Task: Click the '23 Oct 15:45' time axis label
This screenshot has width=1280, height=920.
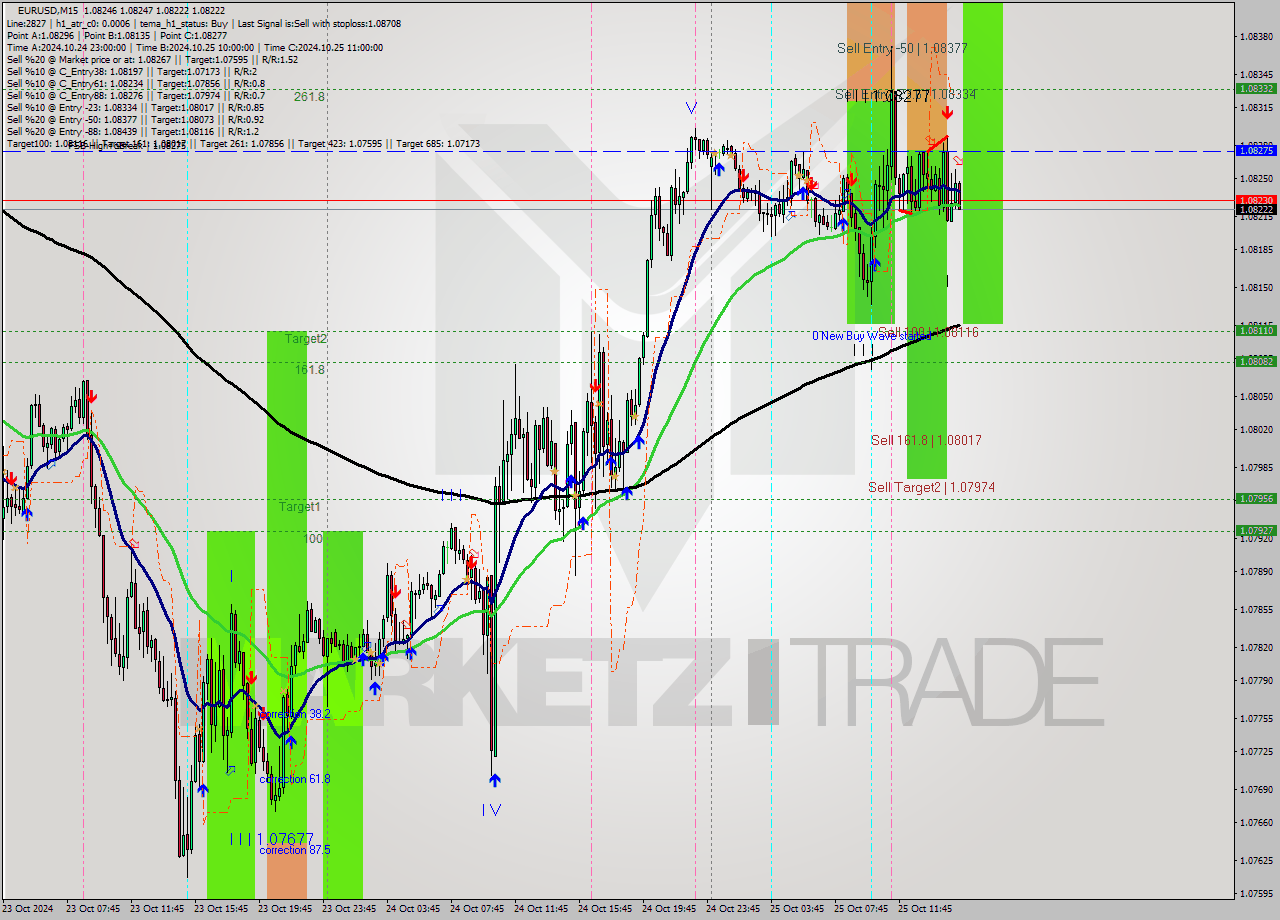Action: 221,909
